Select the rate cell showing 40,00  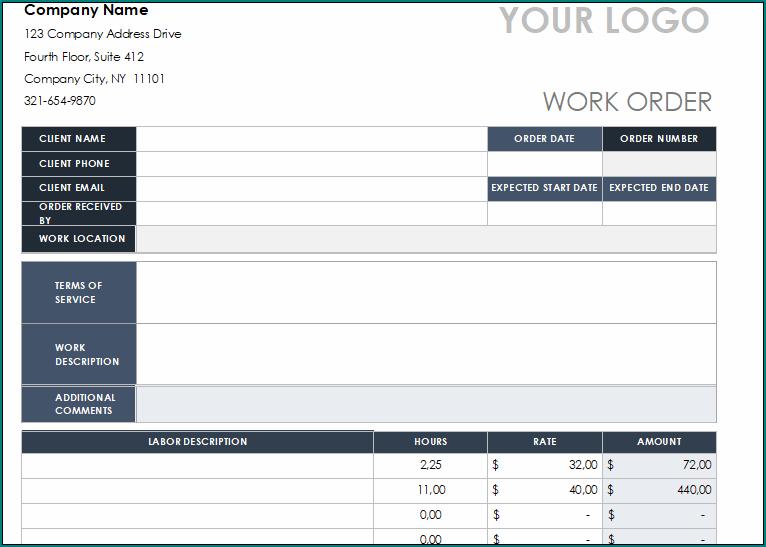545,491
